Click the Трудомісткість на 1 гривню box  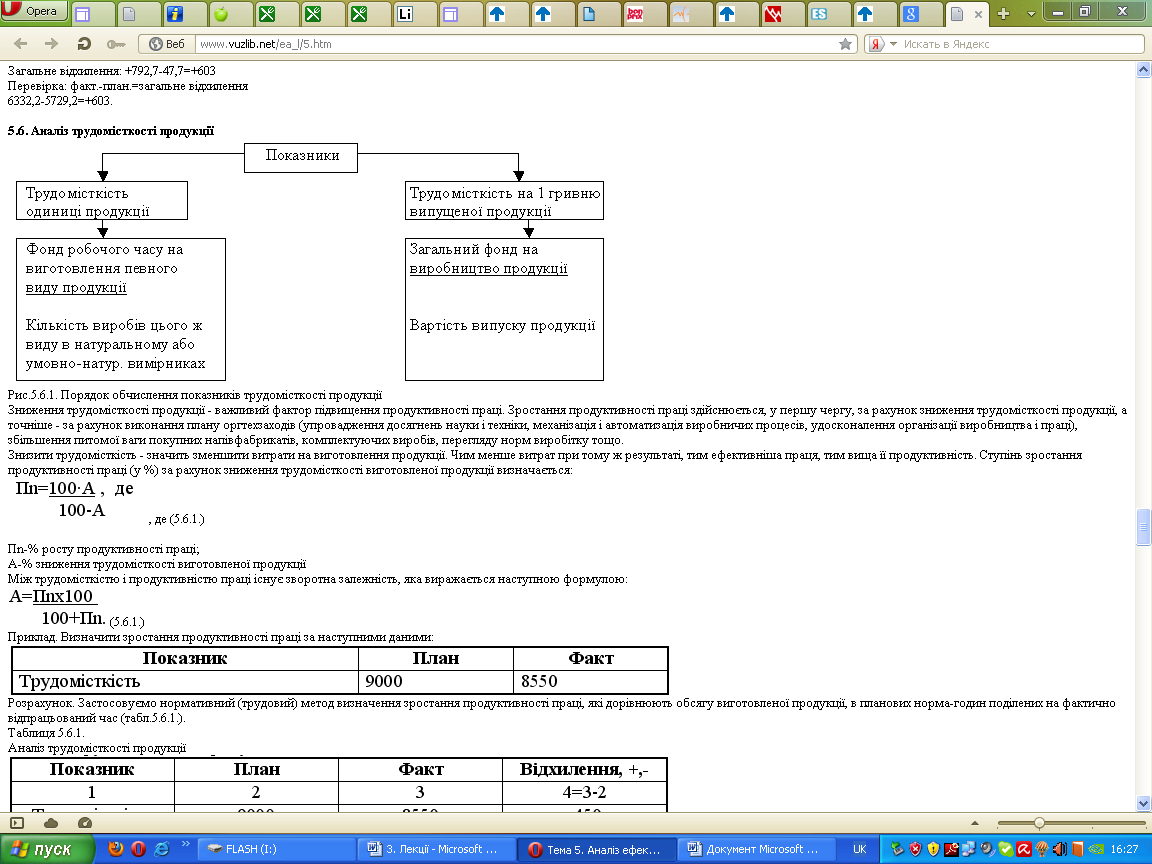pyautogui.click(x=504, y=201)
